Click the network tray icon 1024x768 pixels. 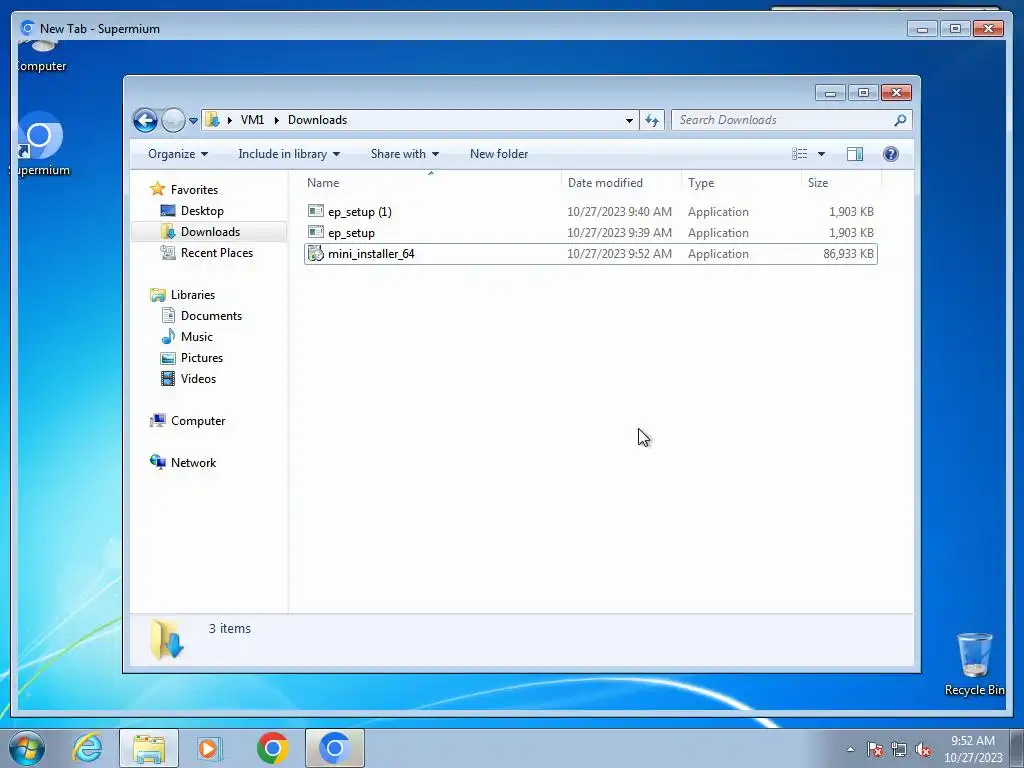tap(899, 750)
